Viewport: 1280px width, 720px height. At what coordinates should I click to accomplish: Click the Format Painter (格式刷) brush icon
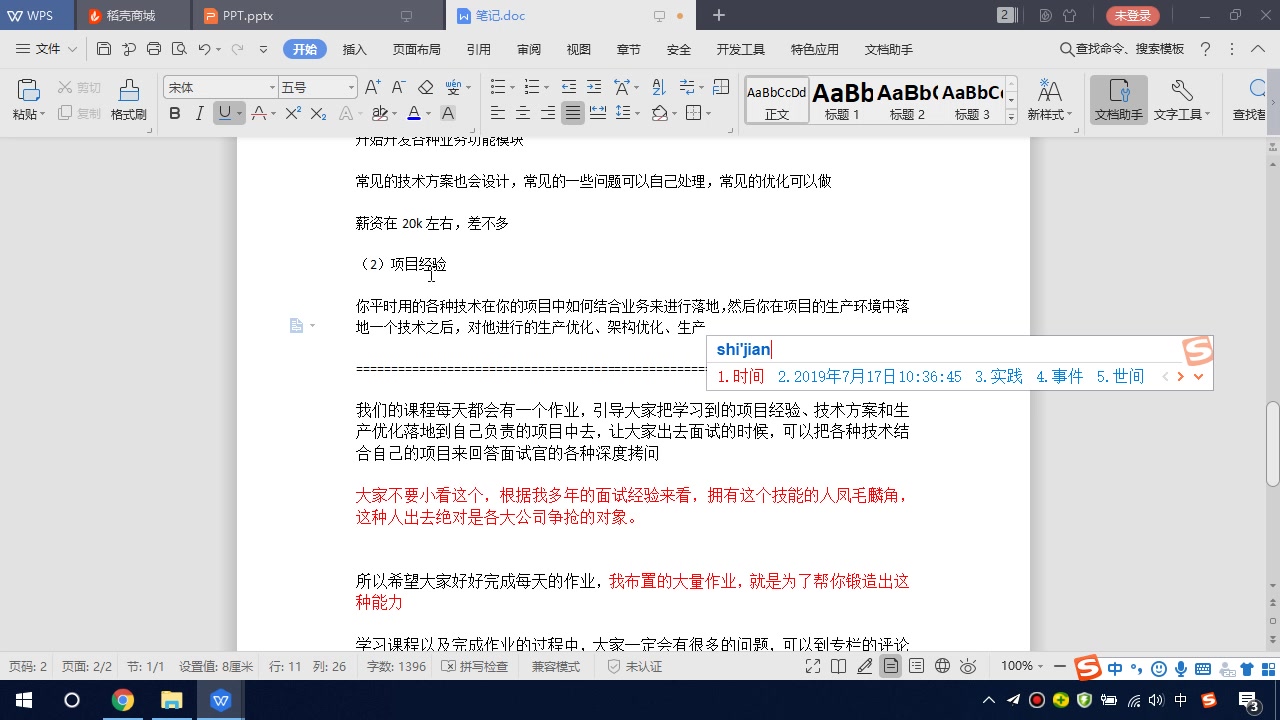pyautogui.click(x=129, y=91)
